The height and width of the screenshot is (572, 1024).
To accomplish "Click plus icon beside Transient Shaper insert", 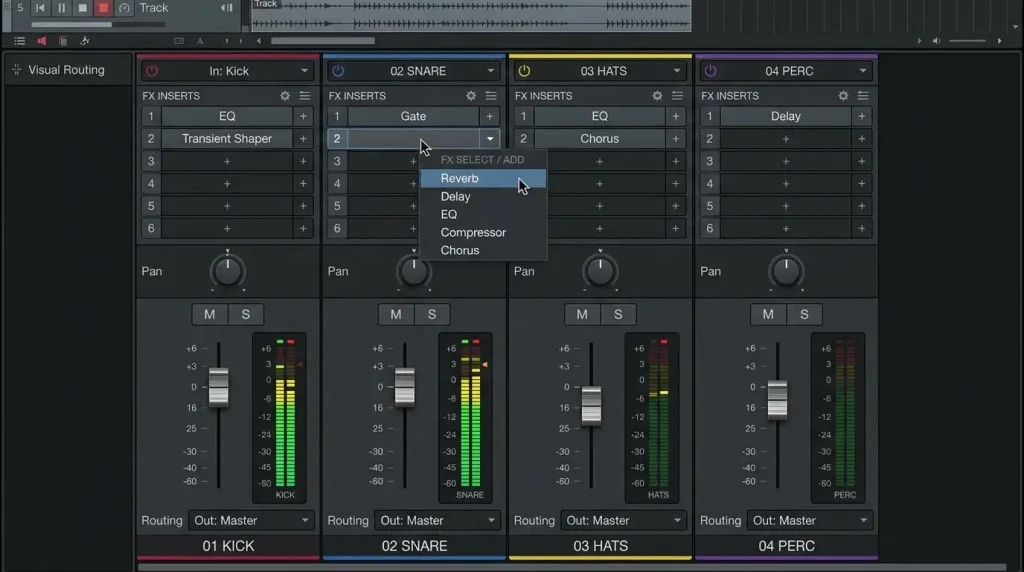I will 303,138.
